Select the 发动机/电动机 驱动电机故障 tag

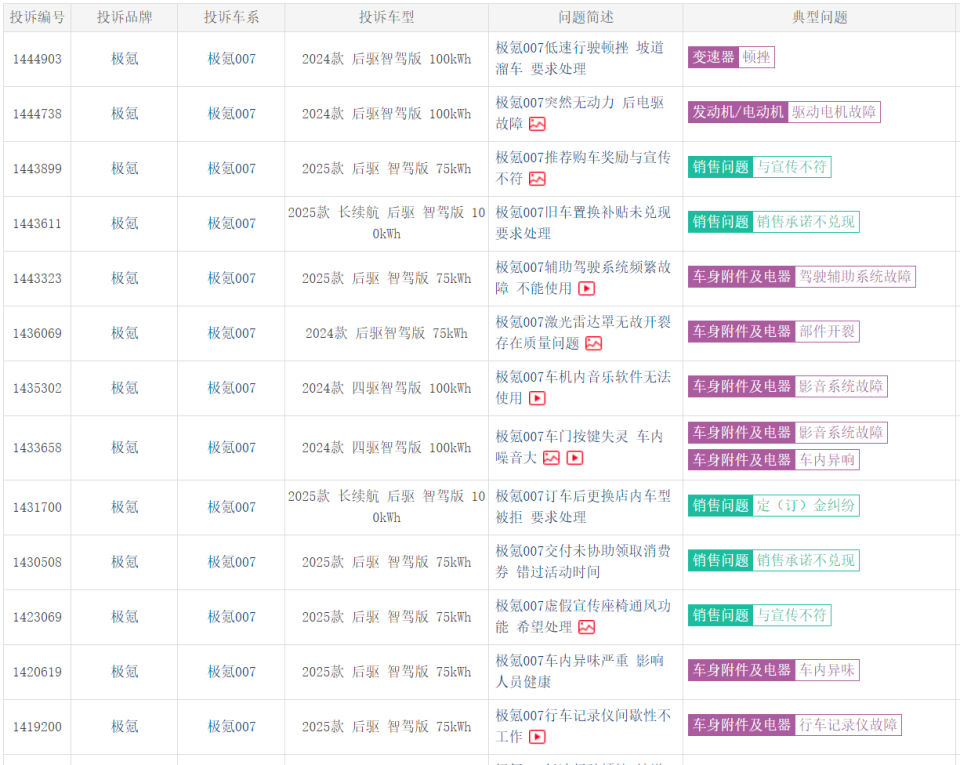pos(784,112)
